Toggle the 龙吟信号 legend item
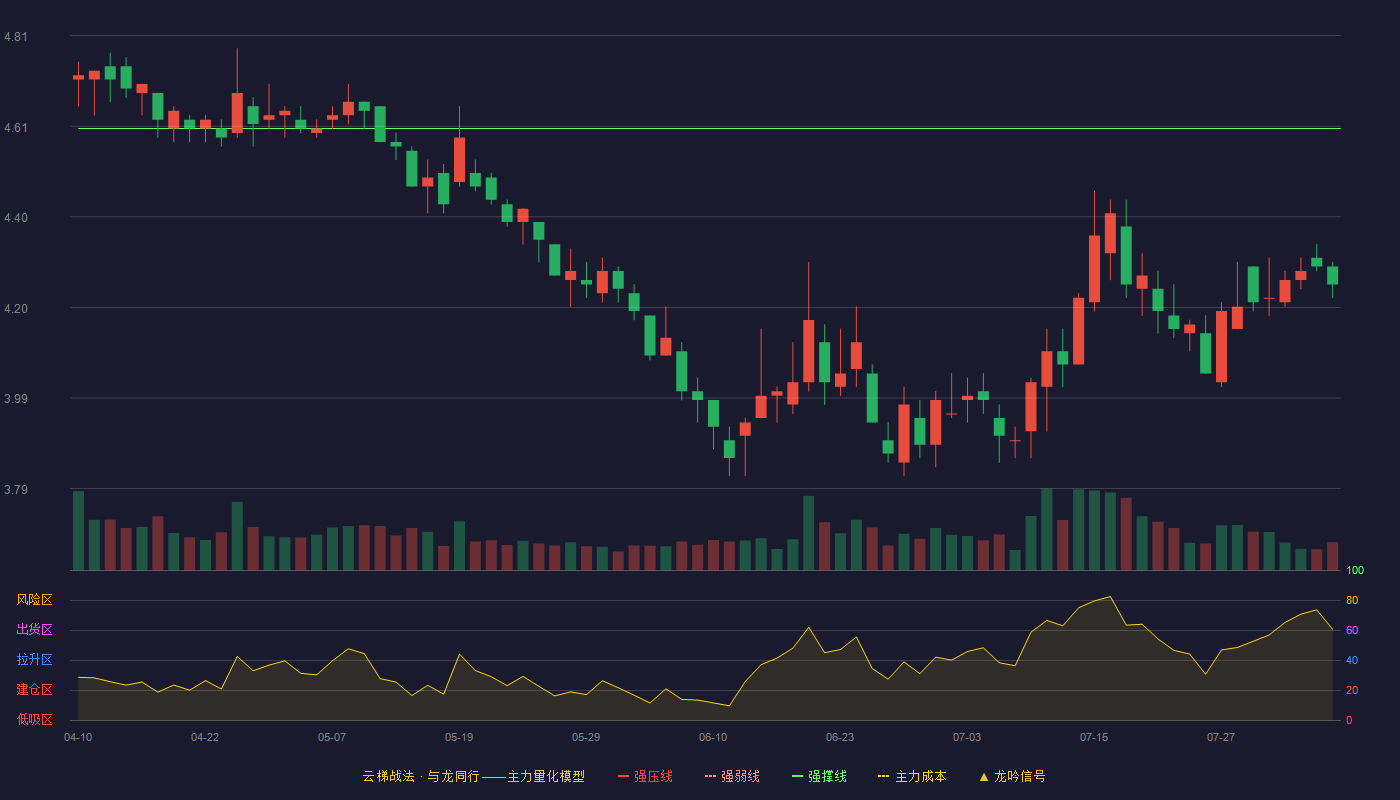 pyautogui.click(x=1011, y=776)
